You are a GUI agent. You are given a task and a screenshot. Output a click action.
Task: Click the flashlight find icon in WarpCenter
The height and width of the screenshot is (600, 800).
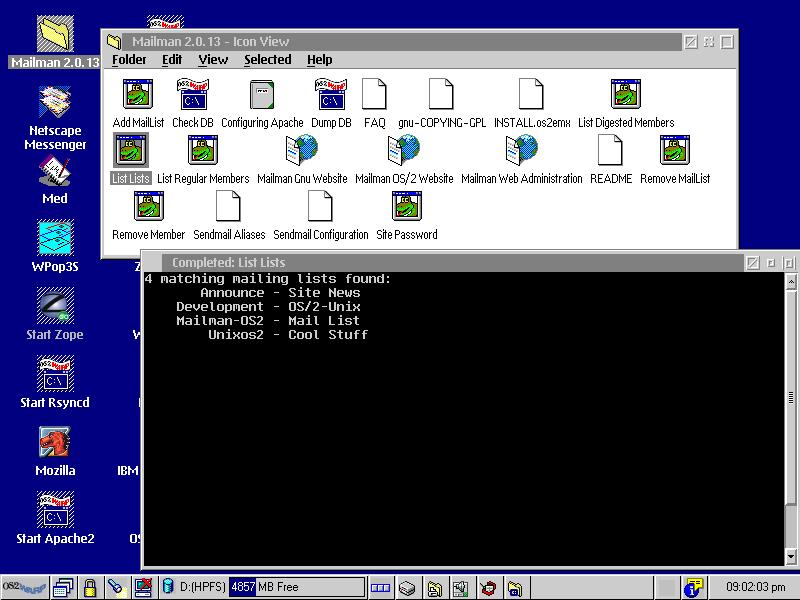(116, 587)
